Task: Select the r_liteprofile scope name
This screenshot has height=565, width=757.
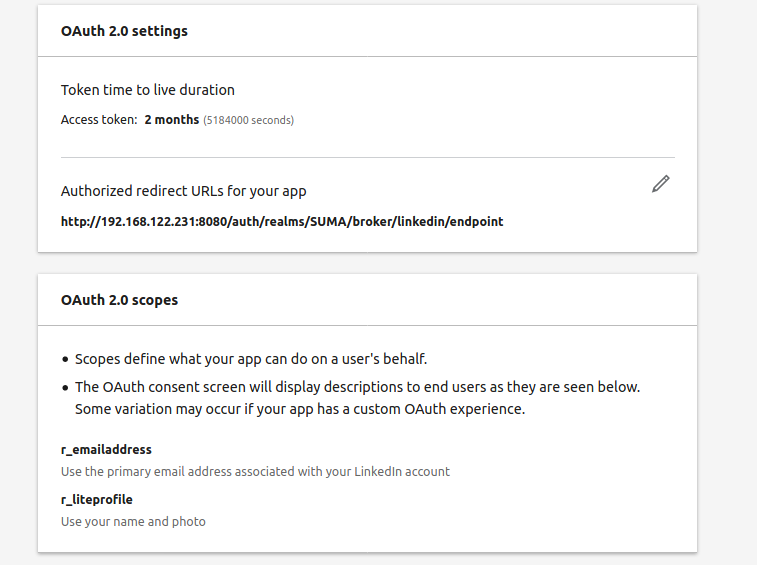Action: coord(96,499)
